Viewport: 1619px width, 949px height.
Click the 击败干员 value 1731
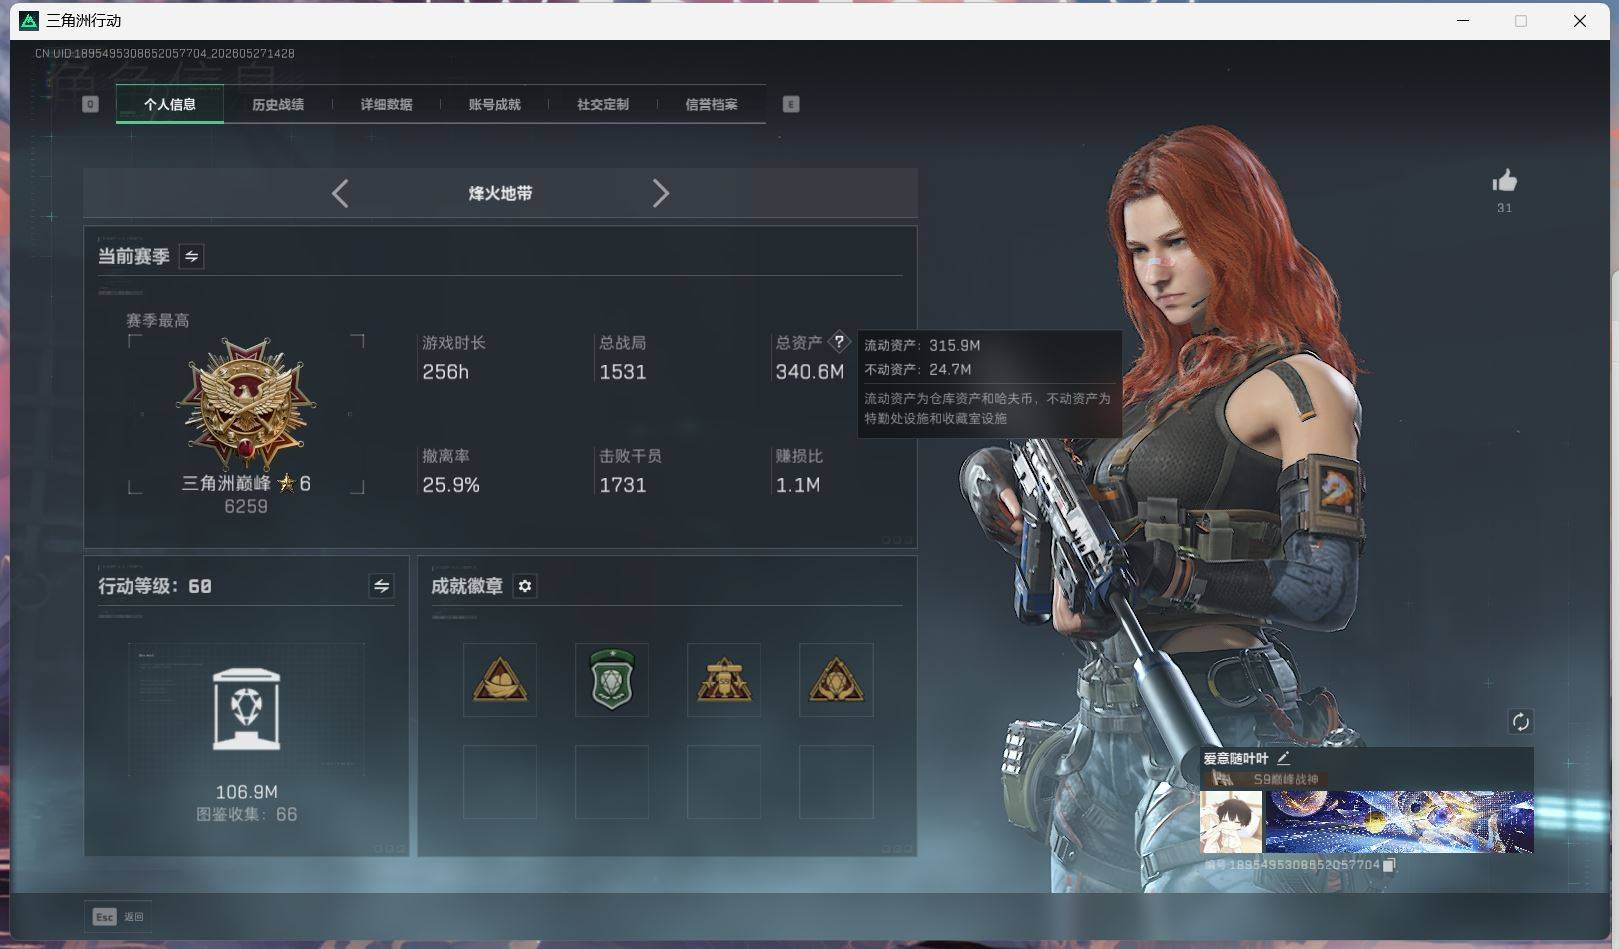[622, 485]
